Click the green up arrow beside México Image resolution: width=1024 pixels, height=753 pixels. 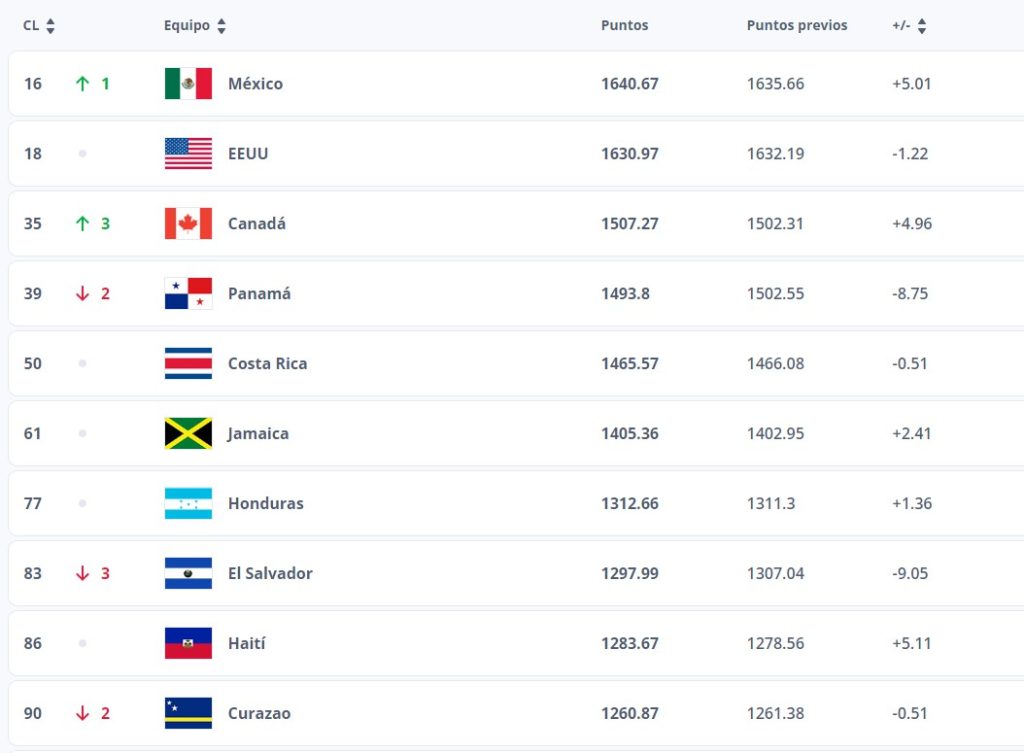(82, 84)
